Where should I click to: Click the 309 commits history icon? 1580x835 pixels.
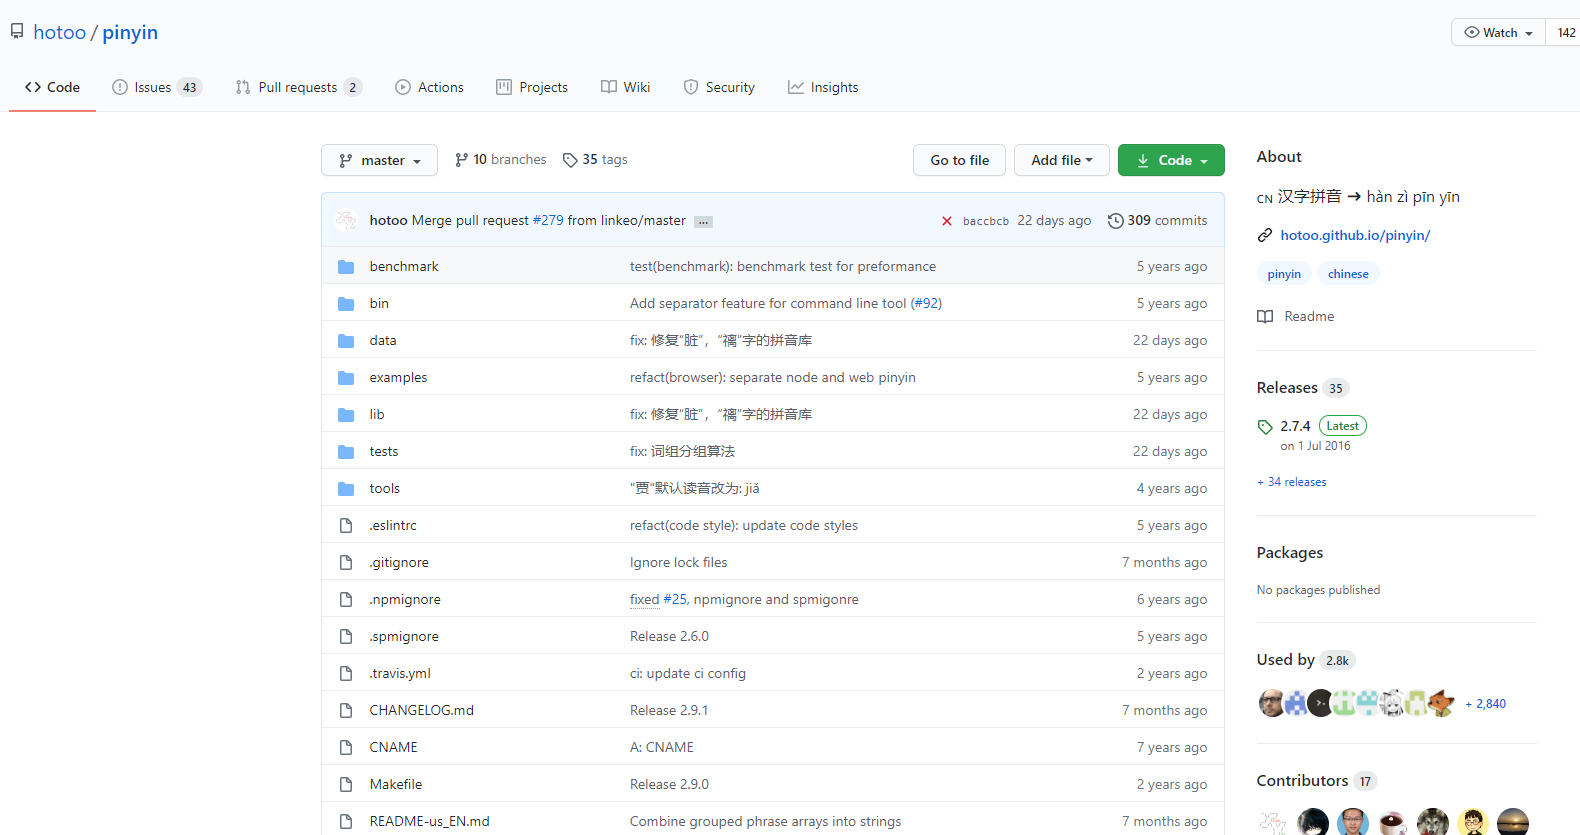(1115, 221)
